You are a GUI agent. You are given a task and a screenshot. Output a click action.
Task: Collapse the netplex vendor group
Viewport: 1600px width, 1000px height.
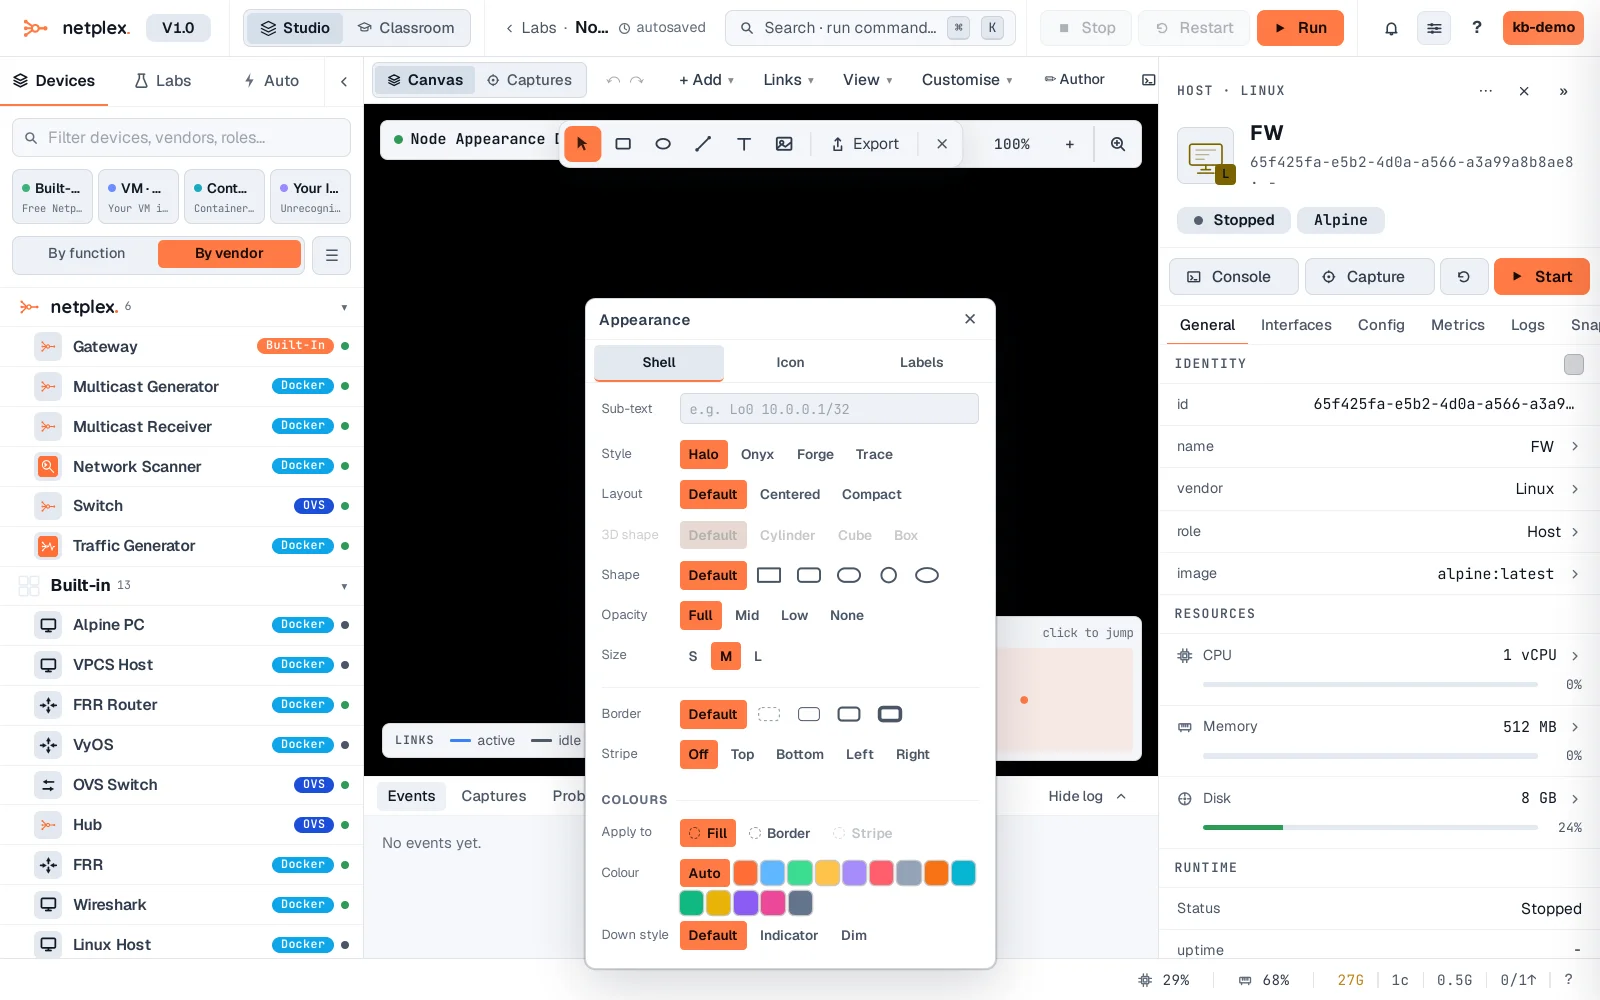coord(344,308)
